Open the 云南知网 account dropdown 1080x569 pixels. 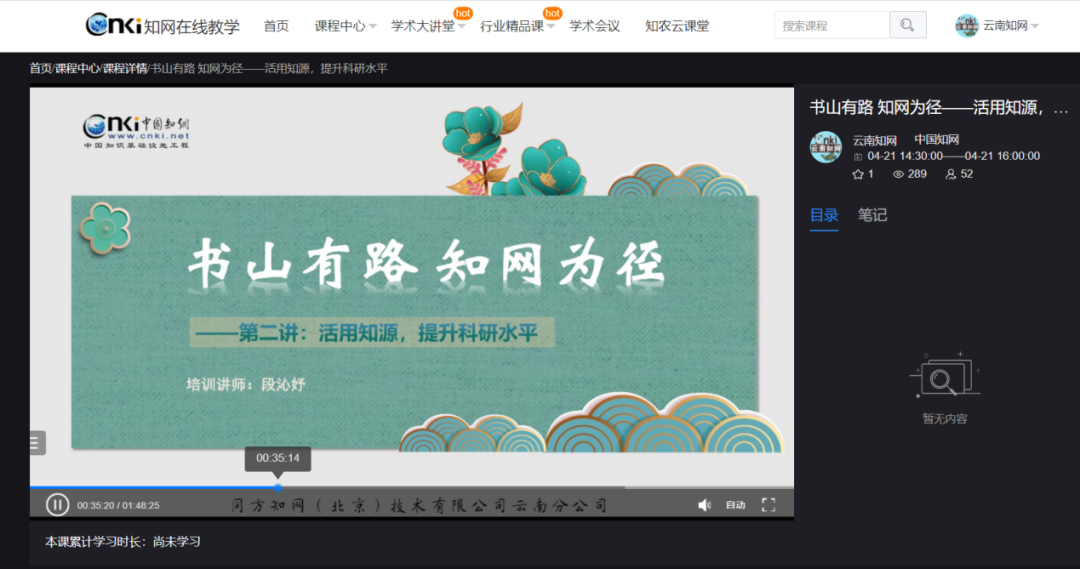pos(1010,25)
